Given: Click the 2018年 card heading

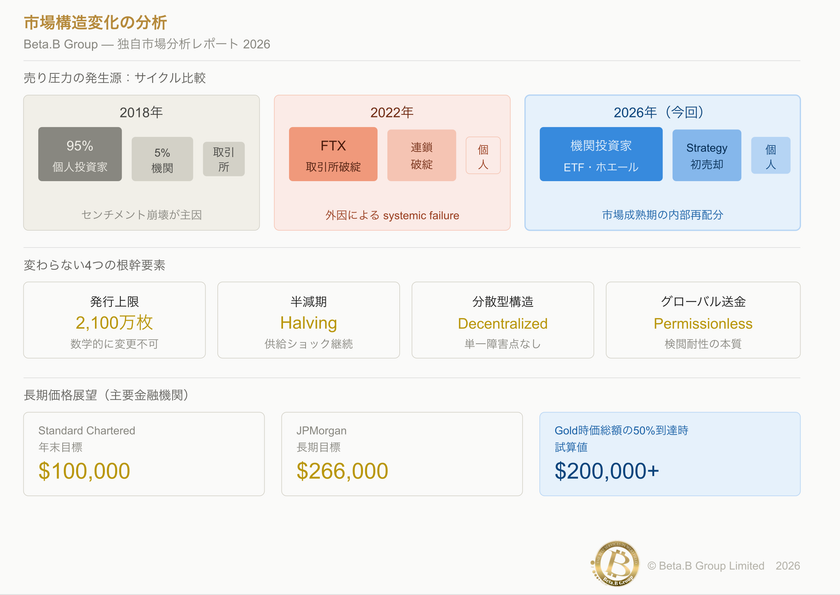Looking at the screenshot, I should [141, 112].
